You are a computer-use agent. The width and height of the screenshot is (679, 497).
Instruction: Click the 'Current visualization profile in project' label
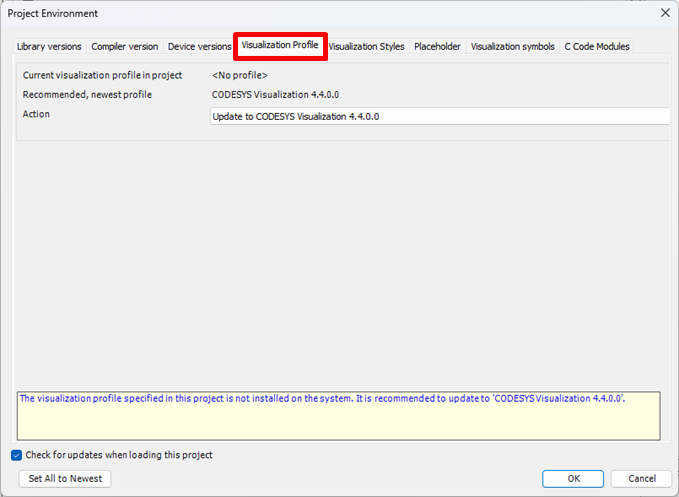(103, 75)
